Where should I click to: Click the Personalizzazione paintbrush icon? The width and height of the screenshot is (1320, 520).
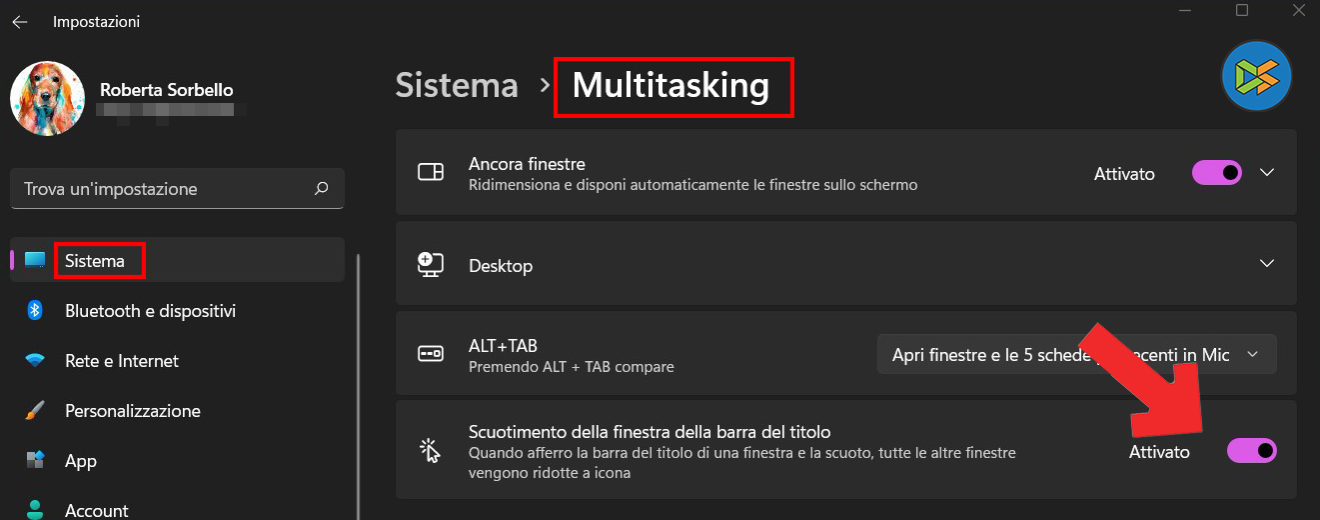(35, 411)
